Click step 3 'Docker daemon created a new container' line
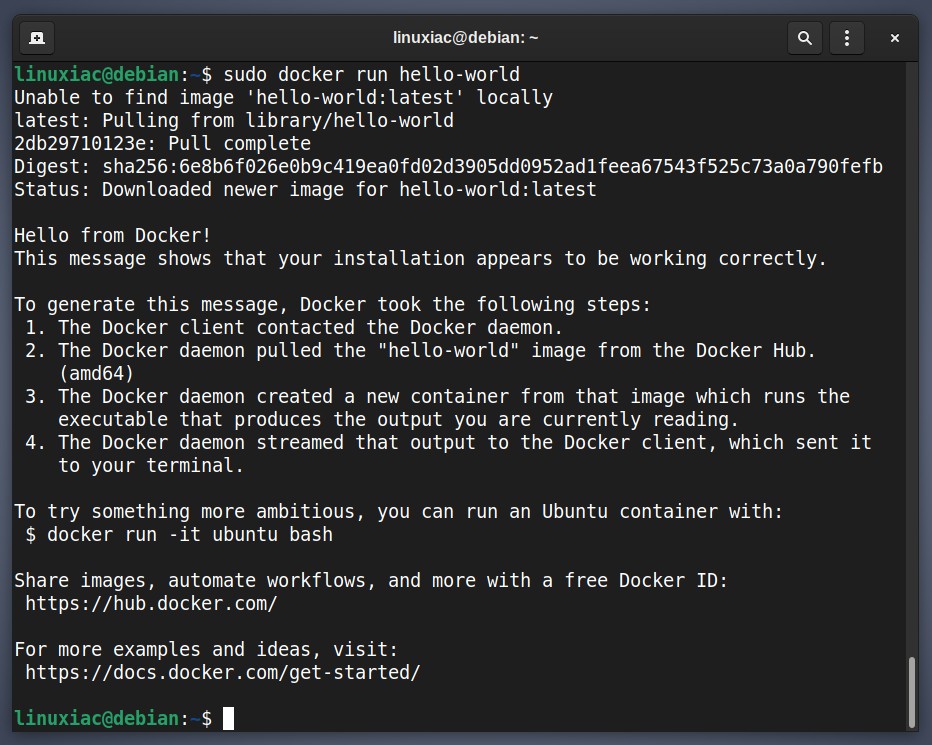The height and width of the screenshot is (745, 932). pos(437,397)
